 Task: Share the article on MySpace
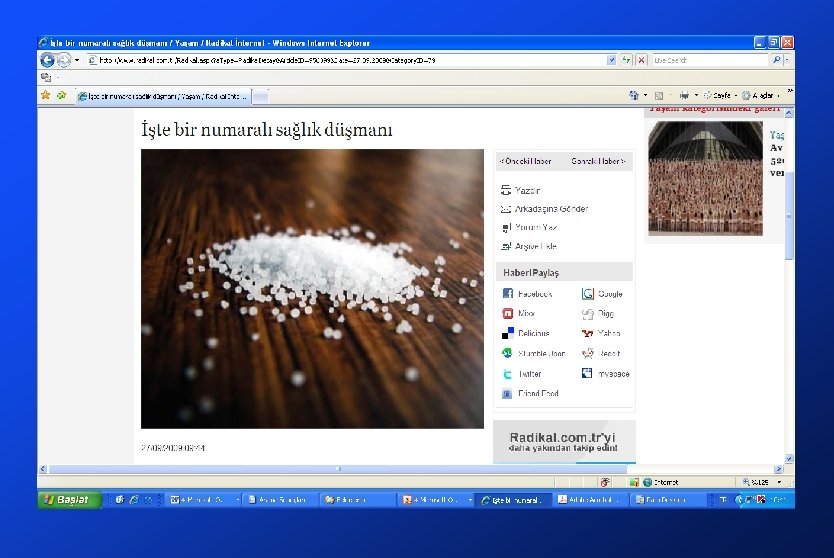tap(606, 373)
